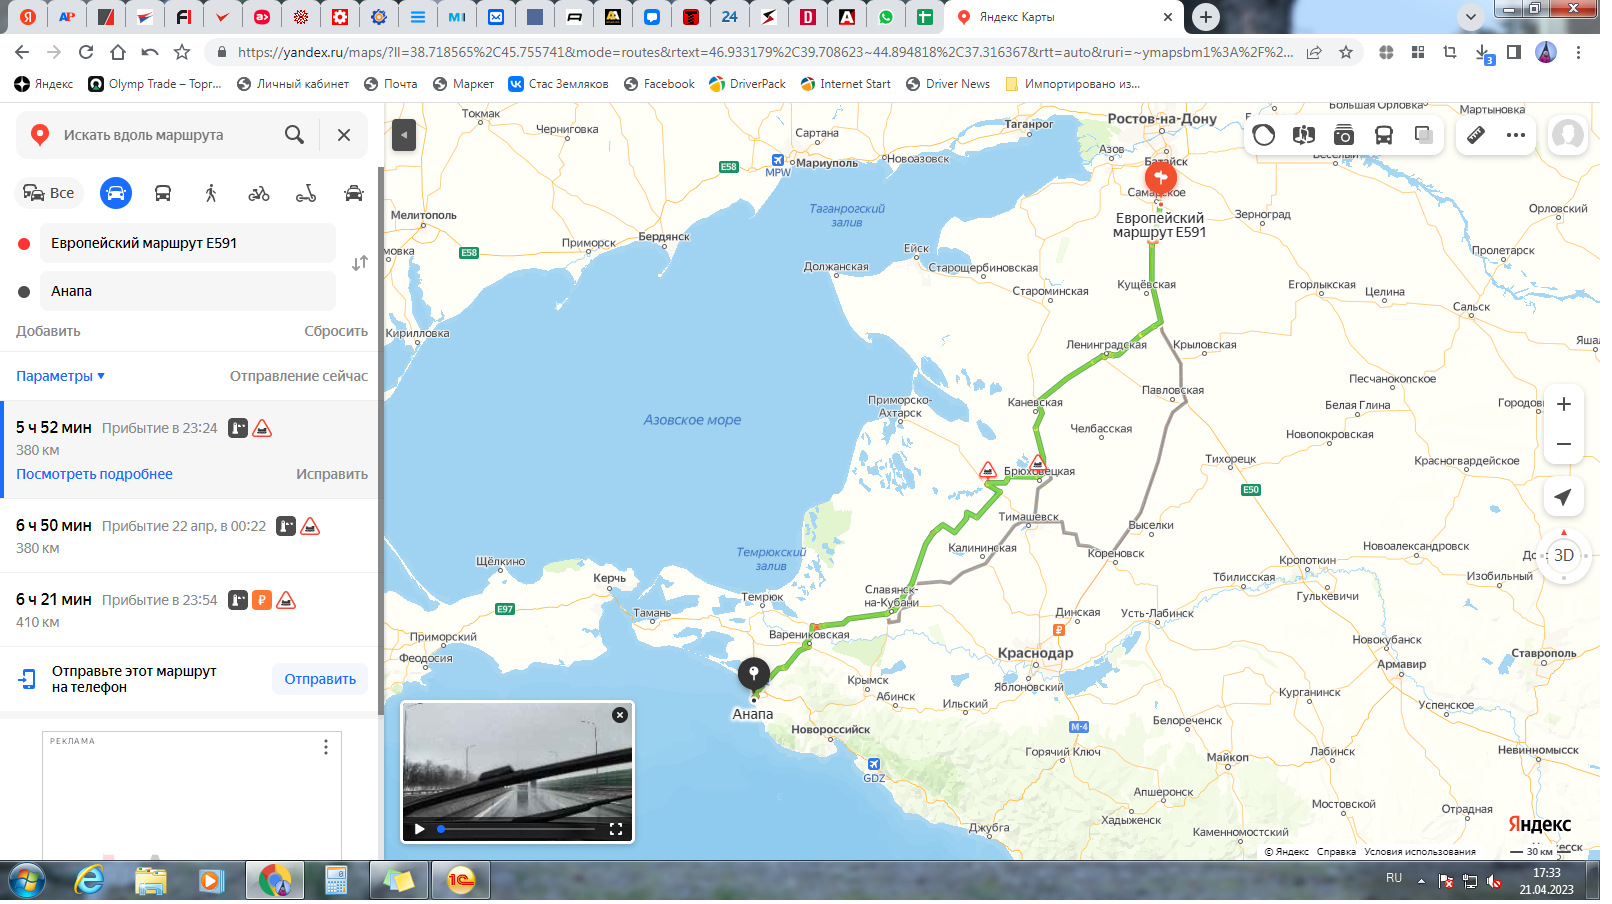Open Internet Explorer from the taskbar

89,881
